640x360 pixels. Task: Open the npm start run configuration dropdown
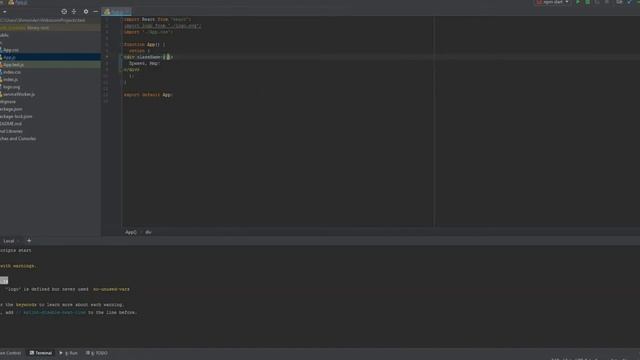click(553, 2)
